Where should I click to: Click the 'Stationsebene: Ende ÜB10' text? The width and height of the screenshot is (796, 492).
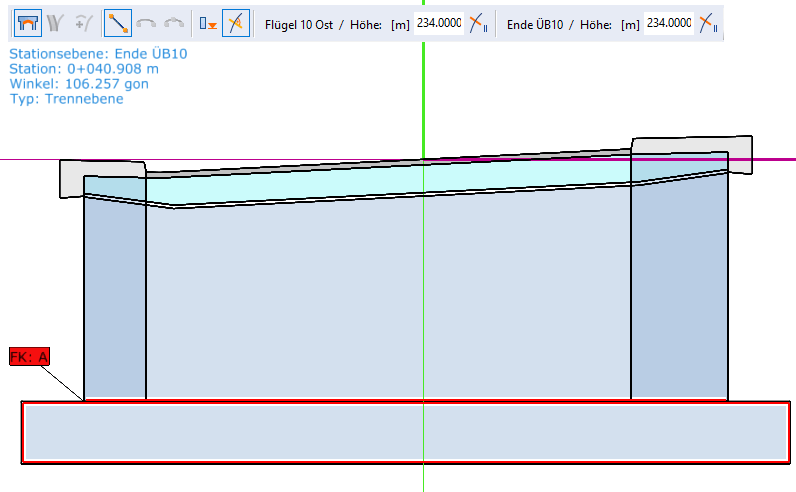(98, 54)
